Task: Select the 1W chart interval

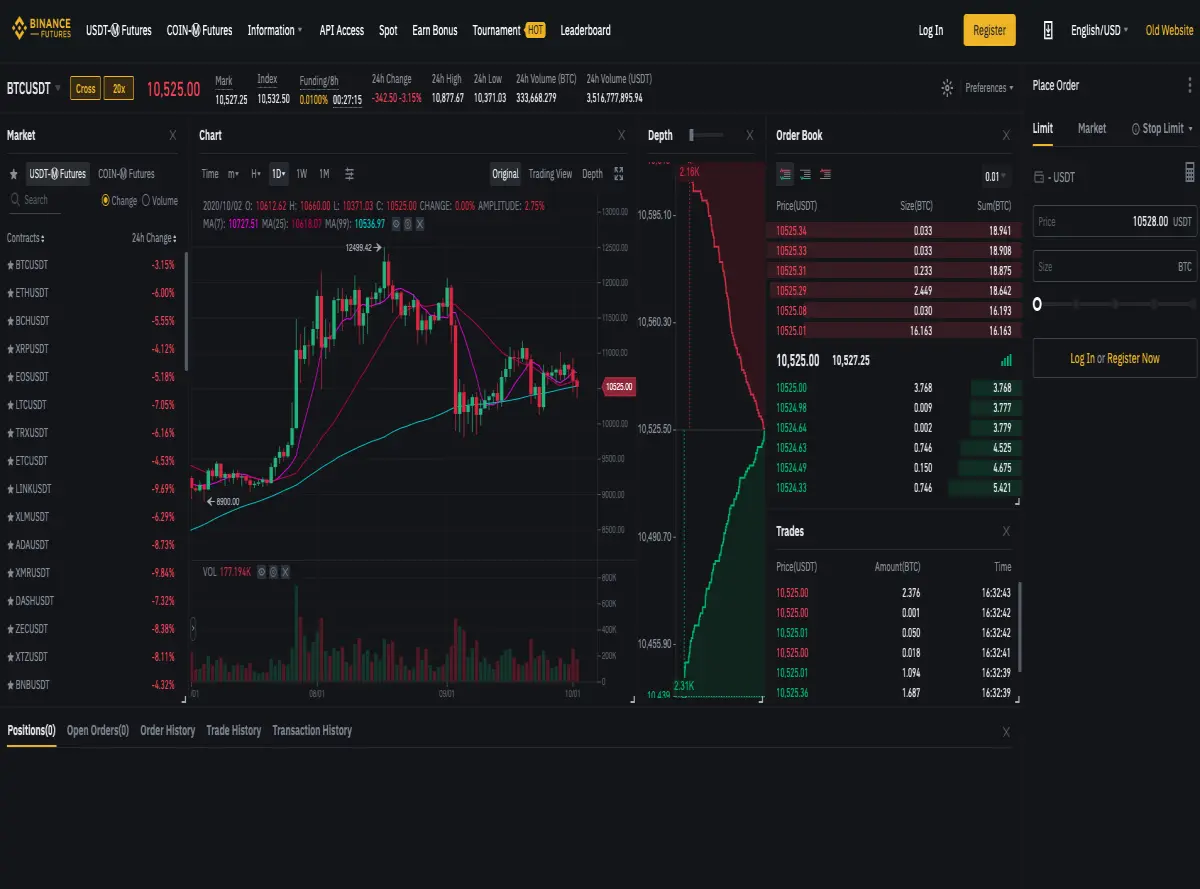Action: tap(301, 174)
